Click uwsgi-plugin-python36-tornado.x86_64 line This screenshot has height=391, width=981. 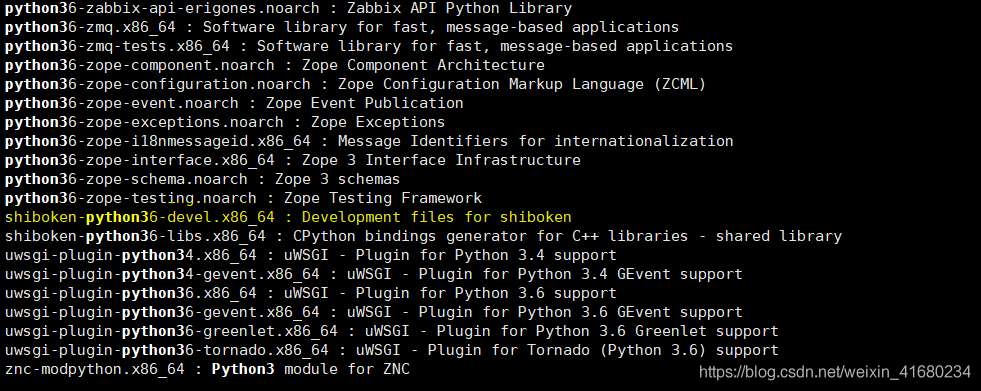(392, 350)
